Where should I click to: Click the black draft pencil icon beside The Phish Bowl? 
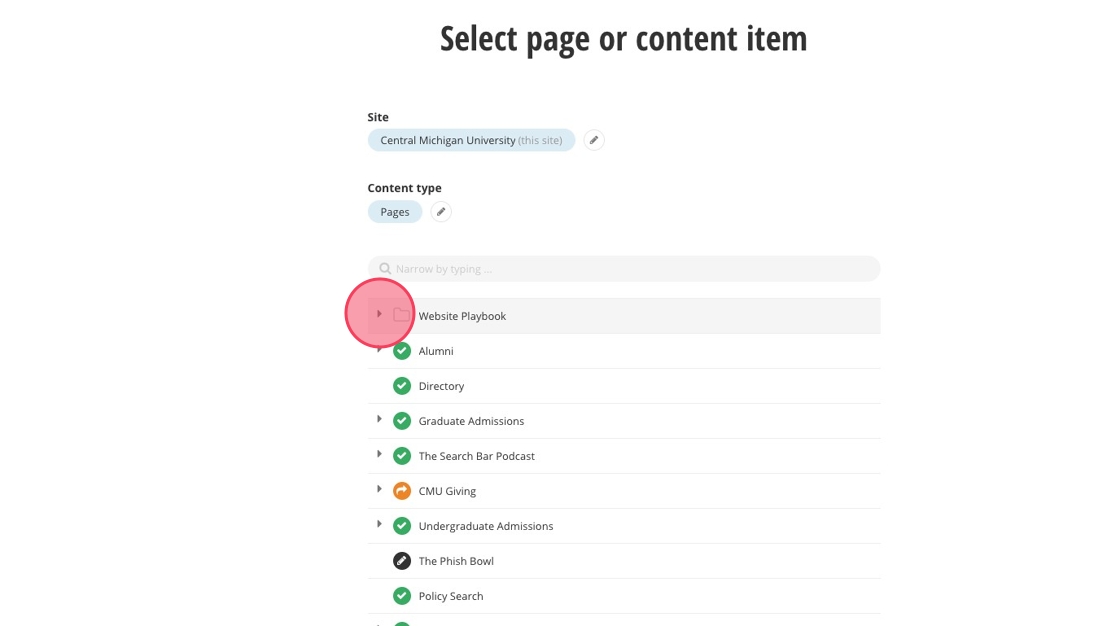[x=402, y=561]
